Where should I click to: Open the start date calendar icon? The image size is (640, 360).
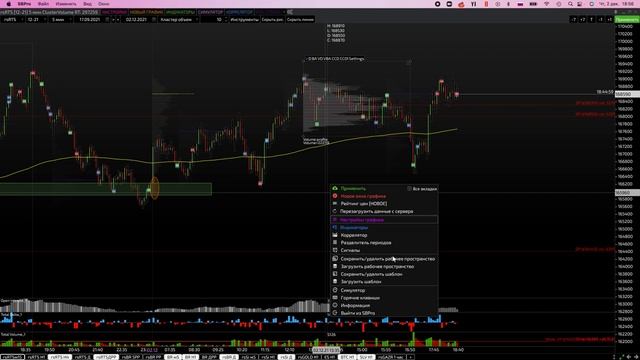(x=107, y=20)
